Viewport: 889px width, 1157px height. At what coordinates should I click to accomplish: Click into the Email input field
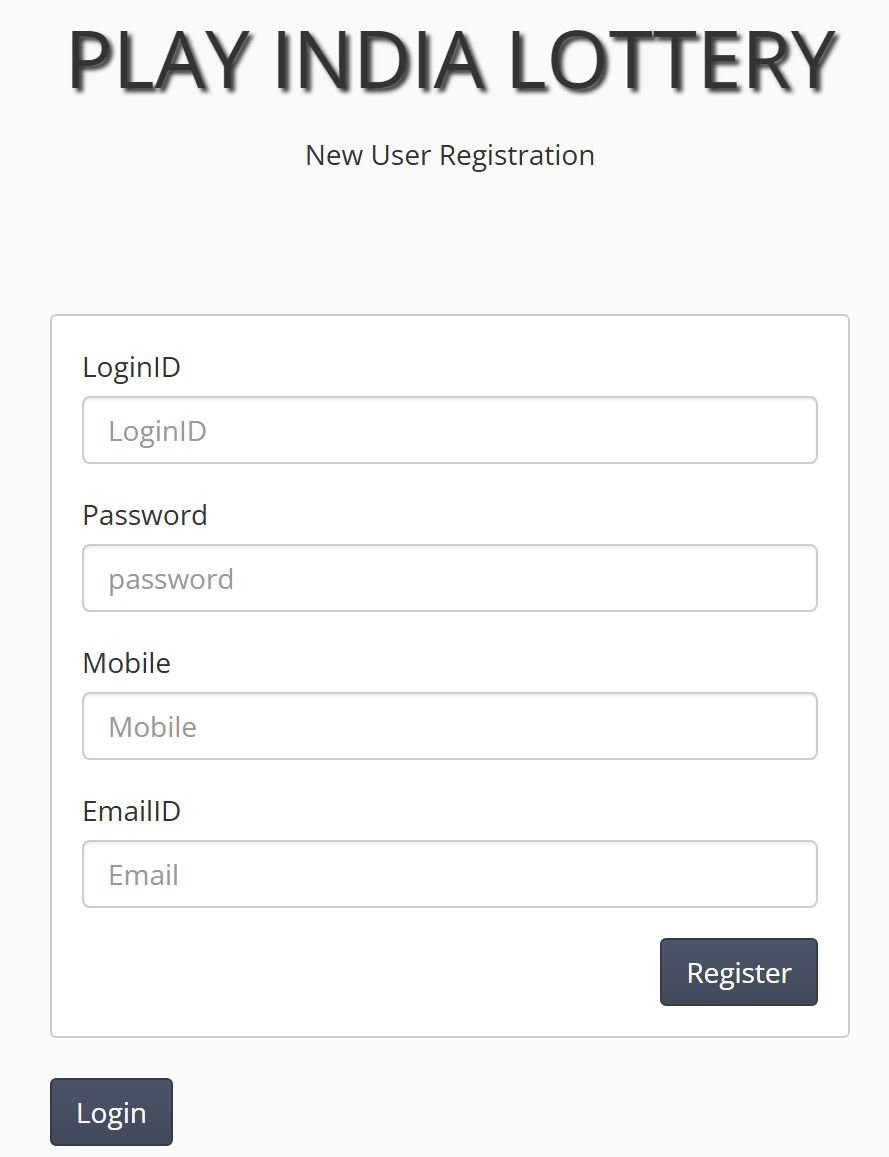[x=449, y=874]
